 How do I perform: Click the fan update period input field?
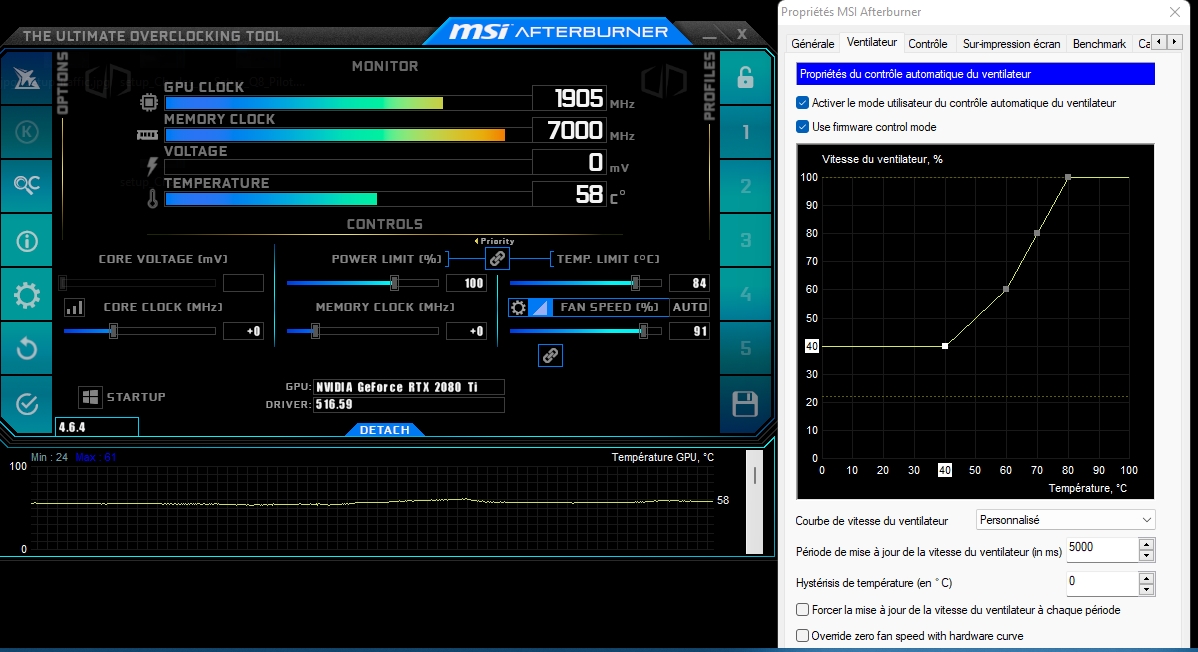point(1102,550)
